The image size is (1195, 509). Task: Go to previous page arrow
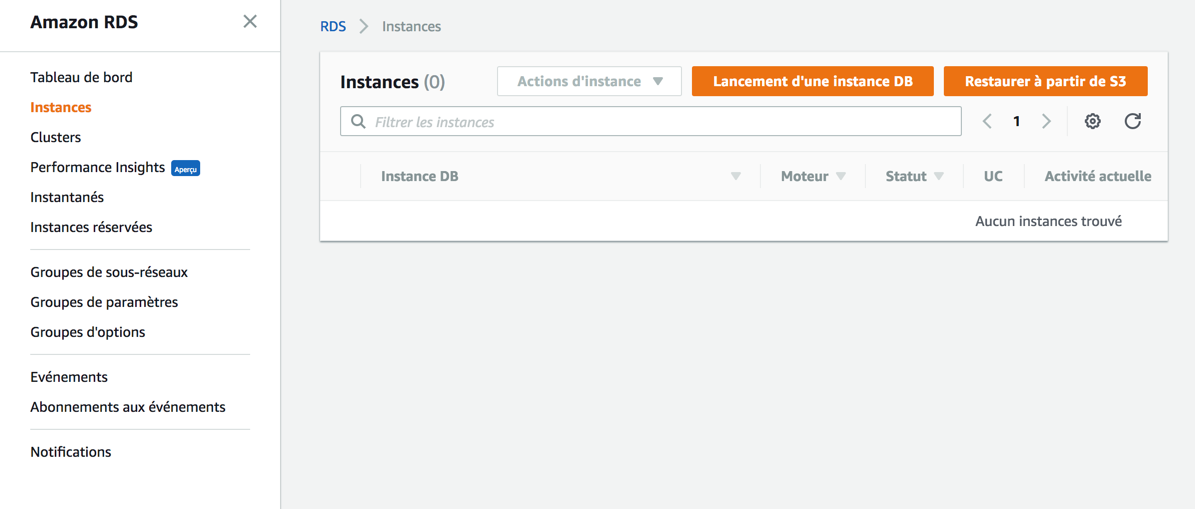click(987, 121)
